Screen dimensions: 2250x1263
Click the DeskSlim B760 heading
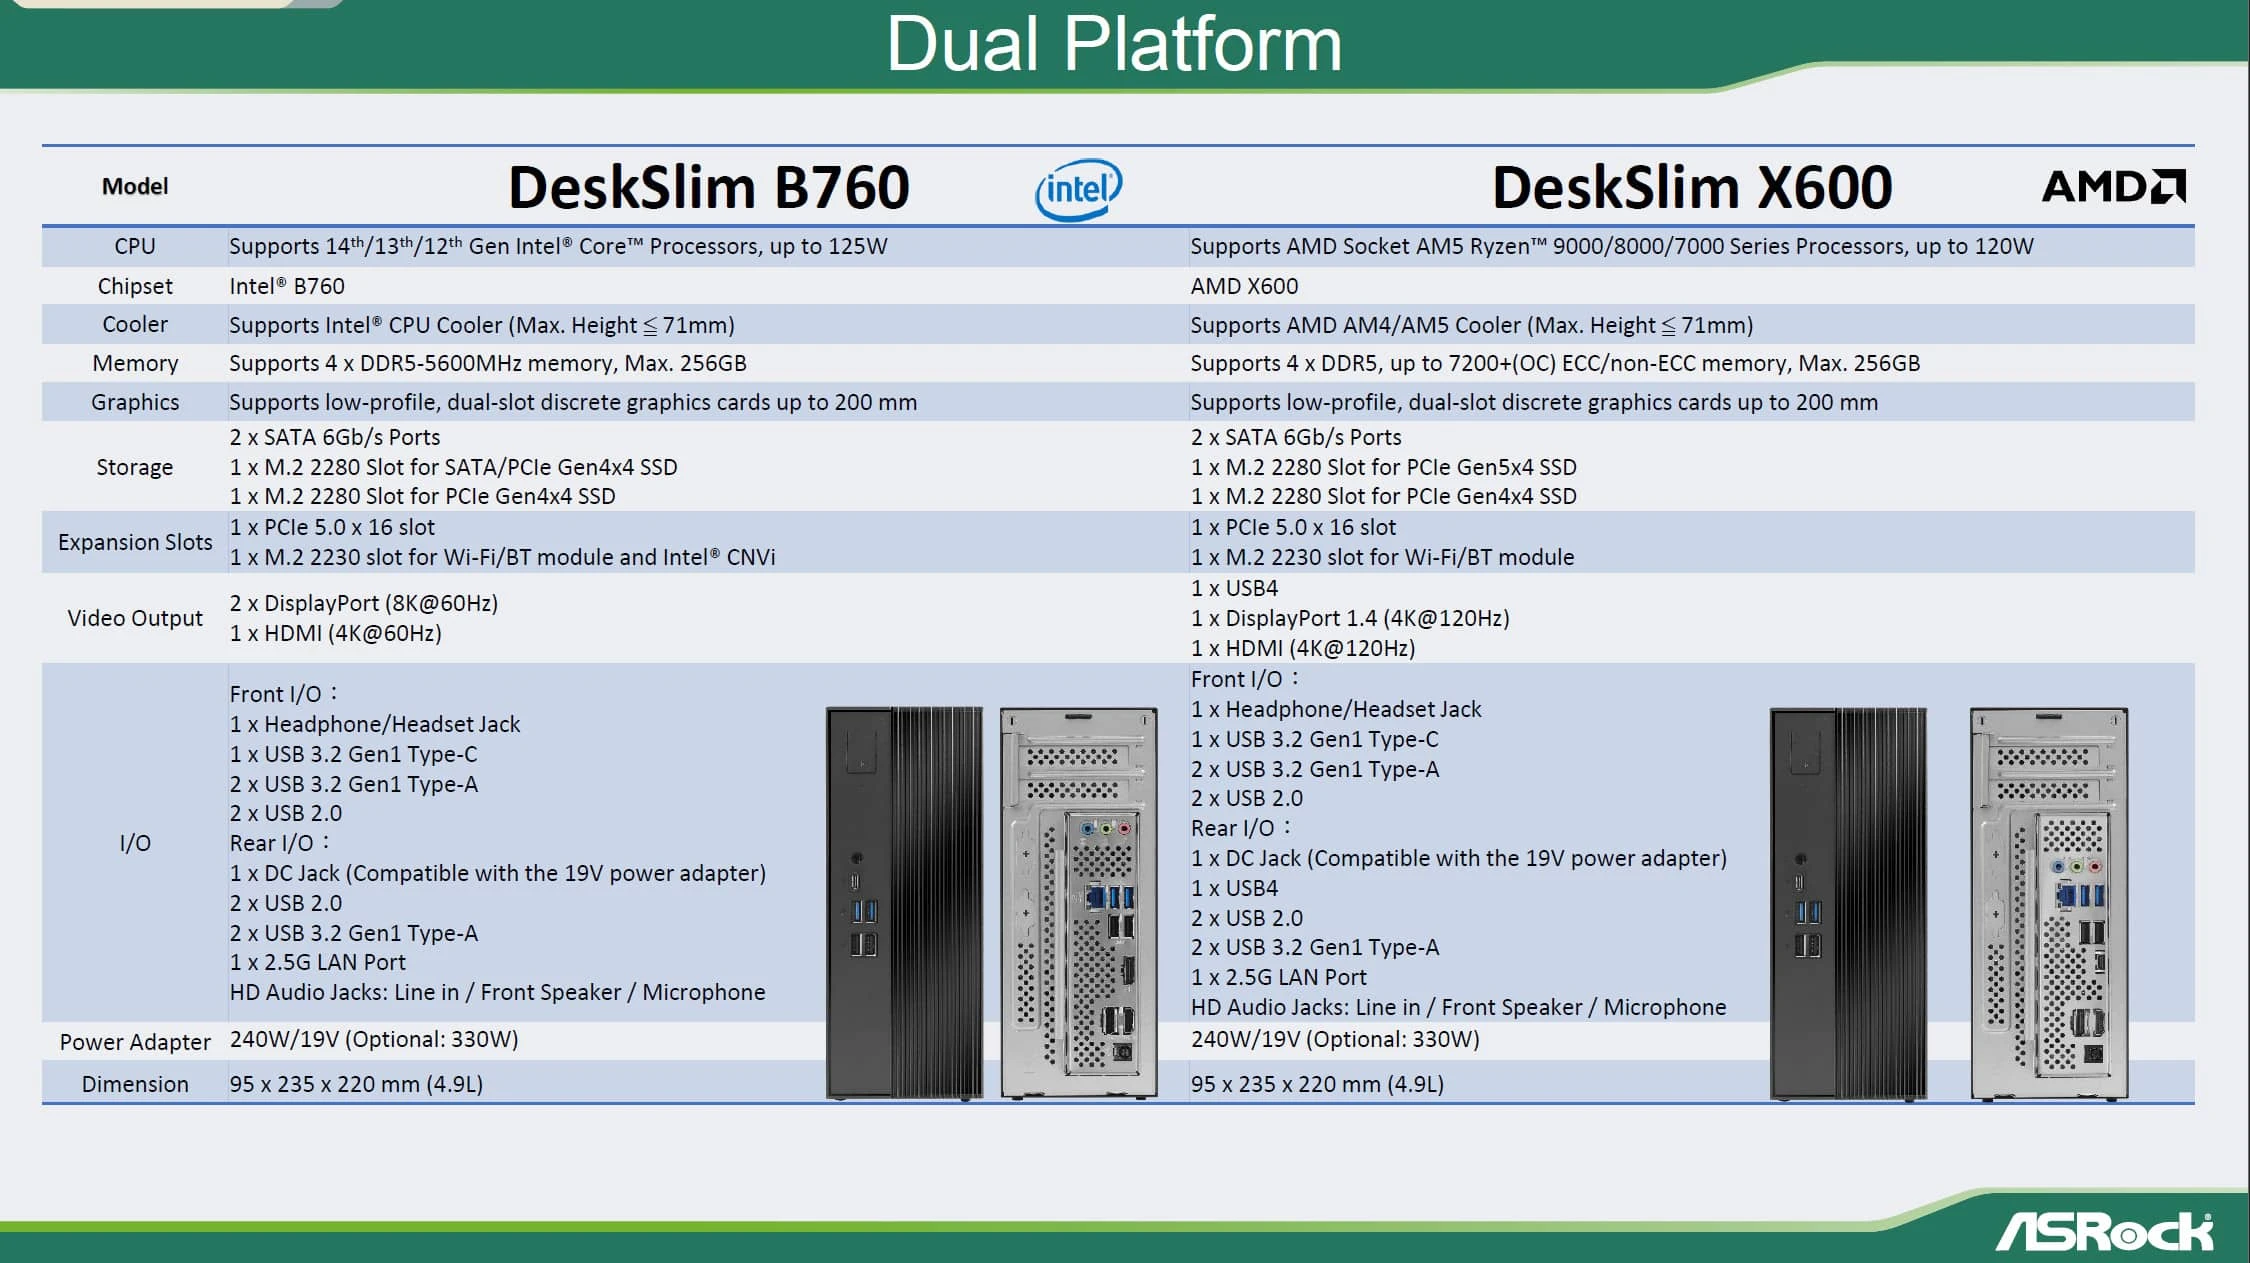pos(709,187)
